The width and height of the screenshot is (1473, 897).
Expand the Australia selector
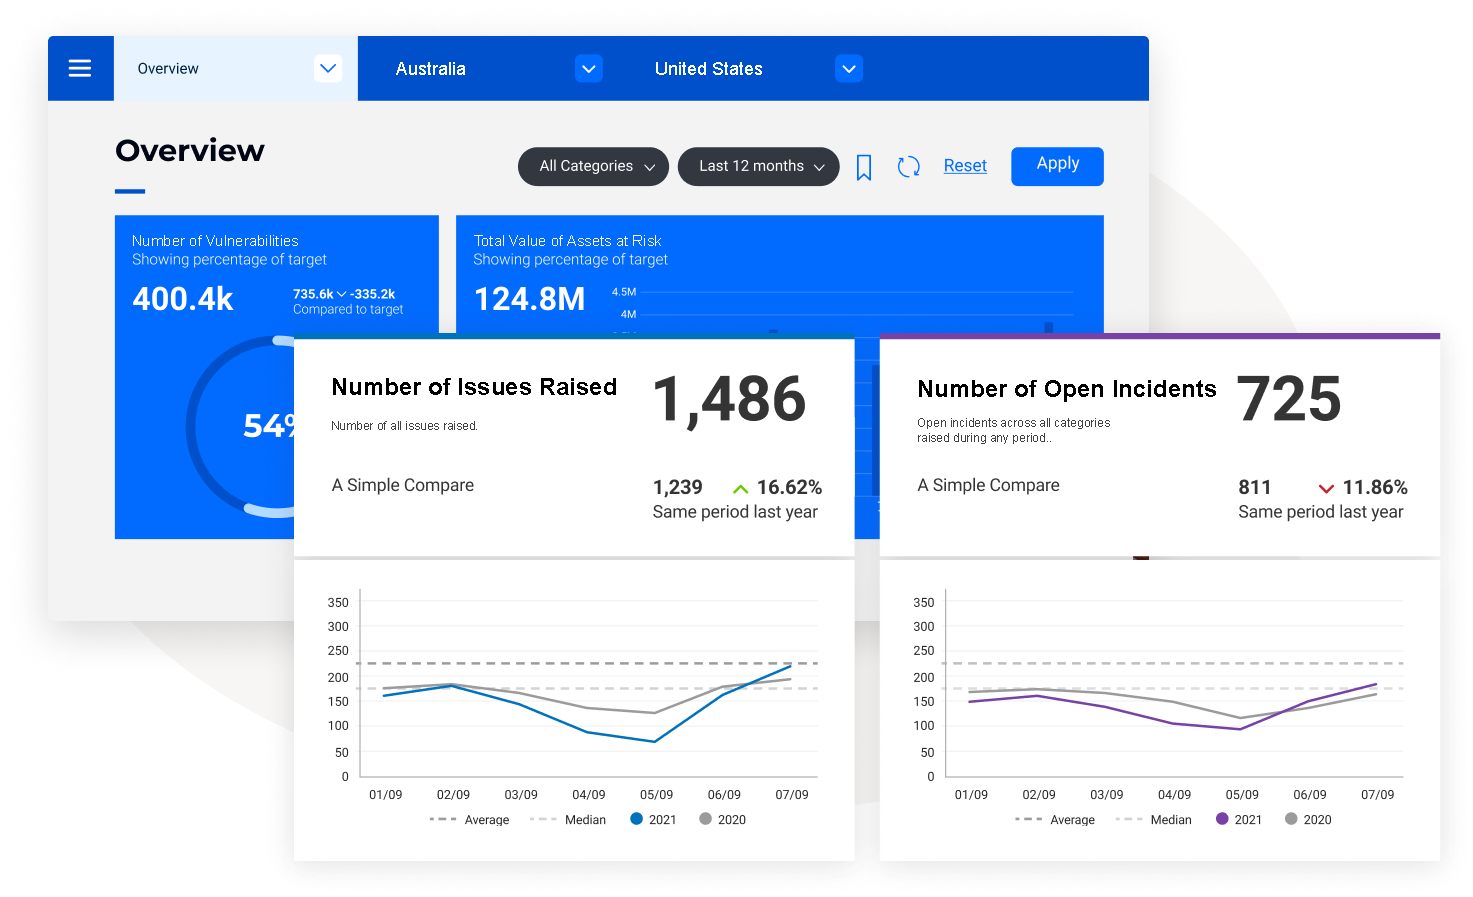pyautogui.click(x=589, y=68)
